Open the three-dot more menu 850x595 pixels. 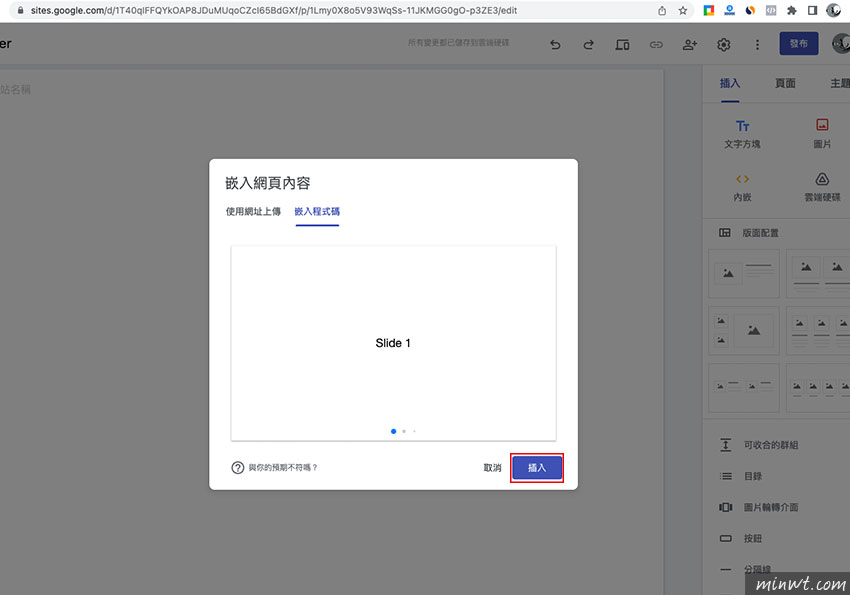click(757, 44)
